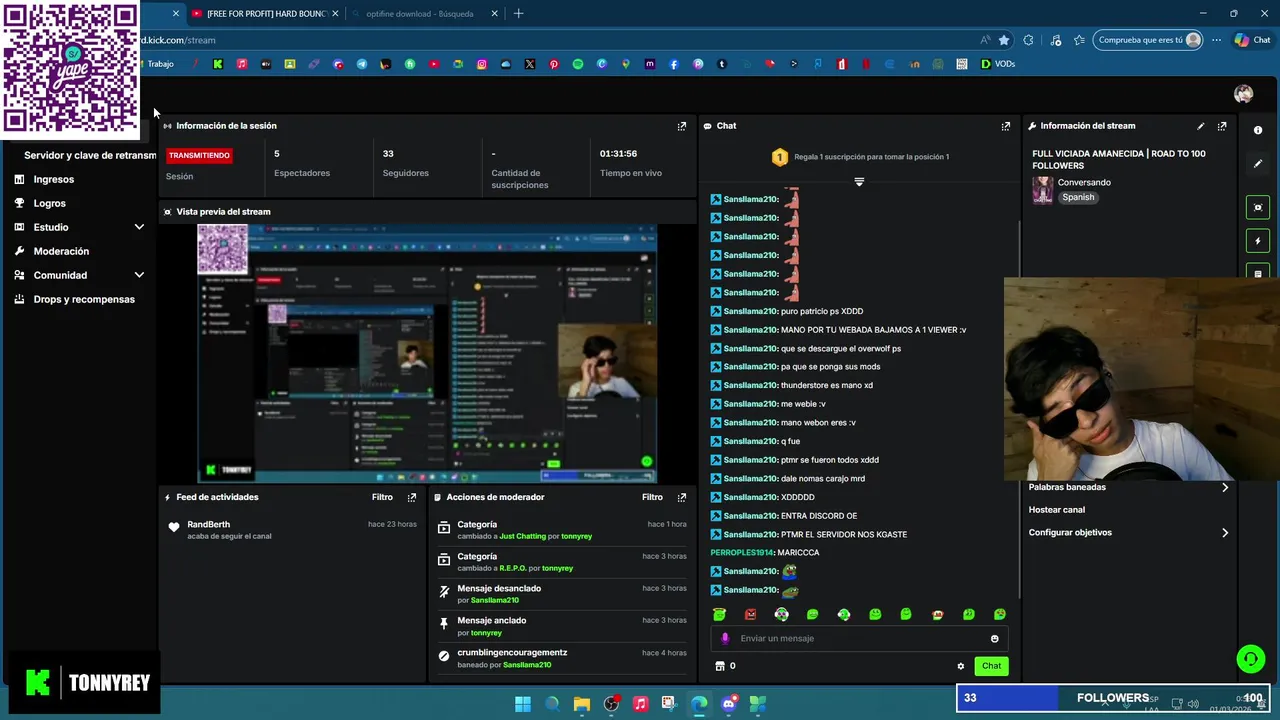
Task: Open Palabras baneadas settings
Action: [x=1129, y=487]
